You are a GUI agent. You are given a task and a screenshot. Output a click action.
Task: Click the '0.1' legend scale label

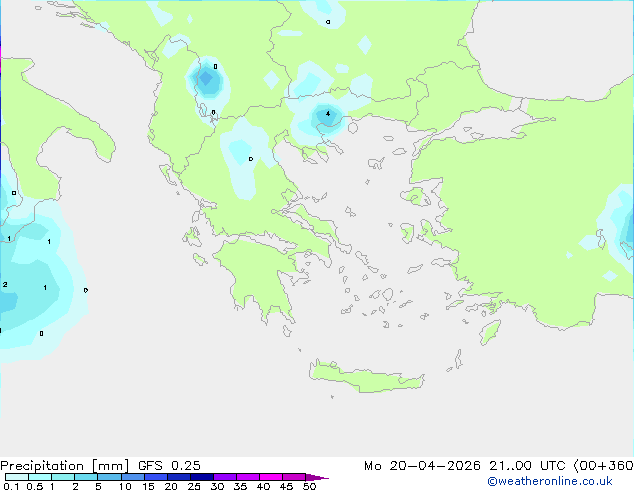point(11,486)
